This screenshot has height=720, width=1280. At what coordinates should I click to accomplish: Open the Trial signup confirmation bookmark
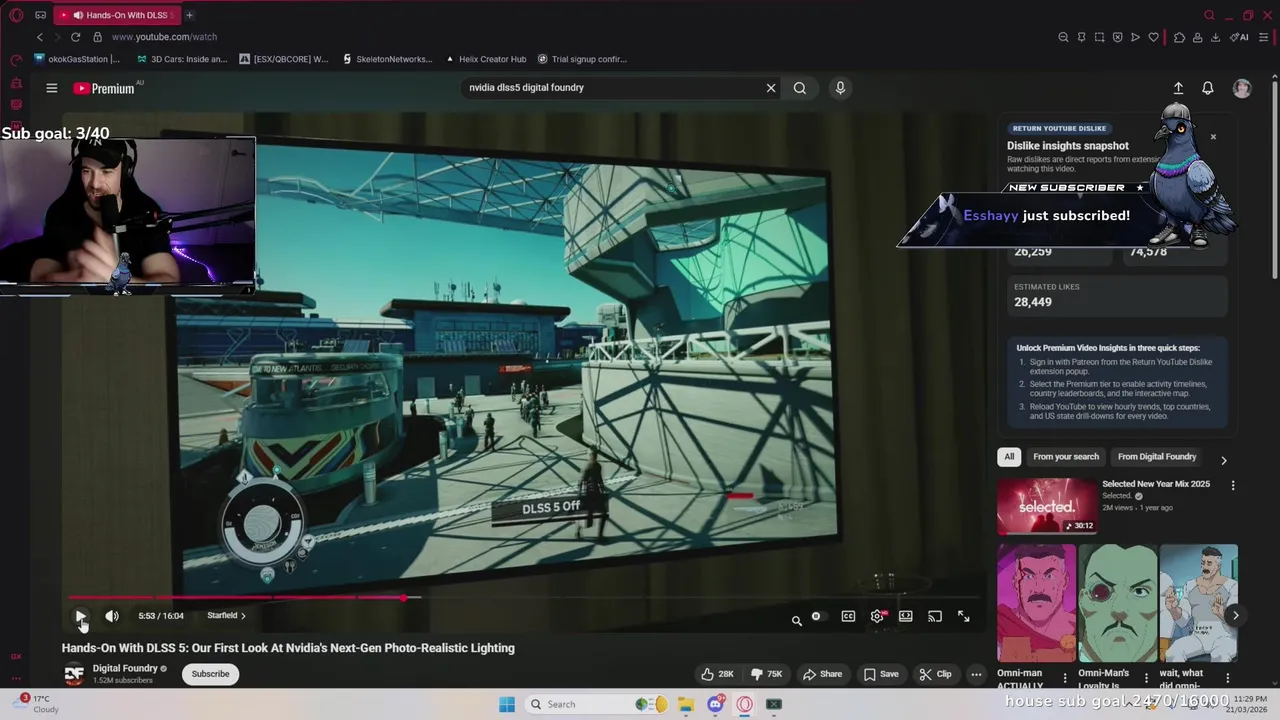582,59
